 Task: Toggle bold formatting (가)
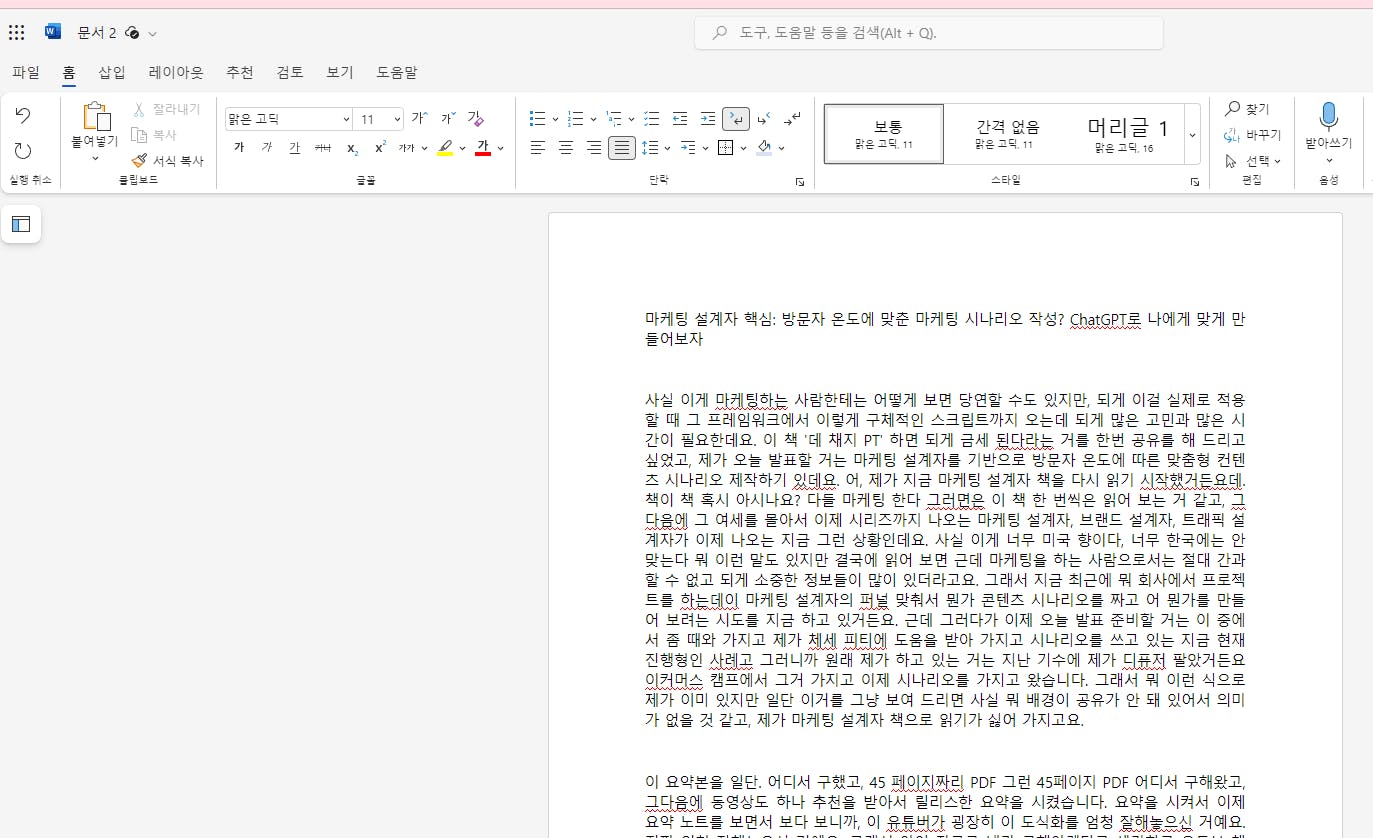[239, 148]
